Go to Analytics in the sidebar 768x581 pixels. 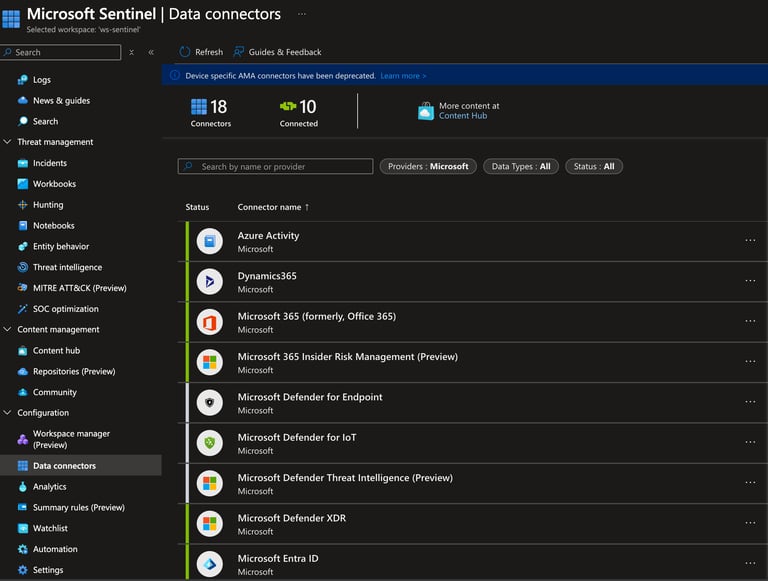(x=49, y=486)
